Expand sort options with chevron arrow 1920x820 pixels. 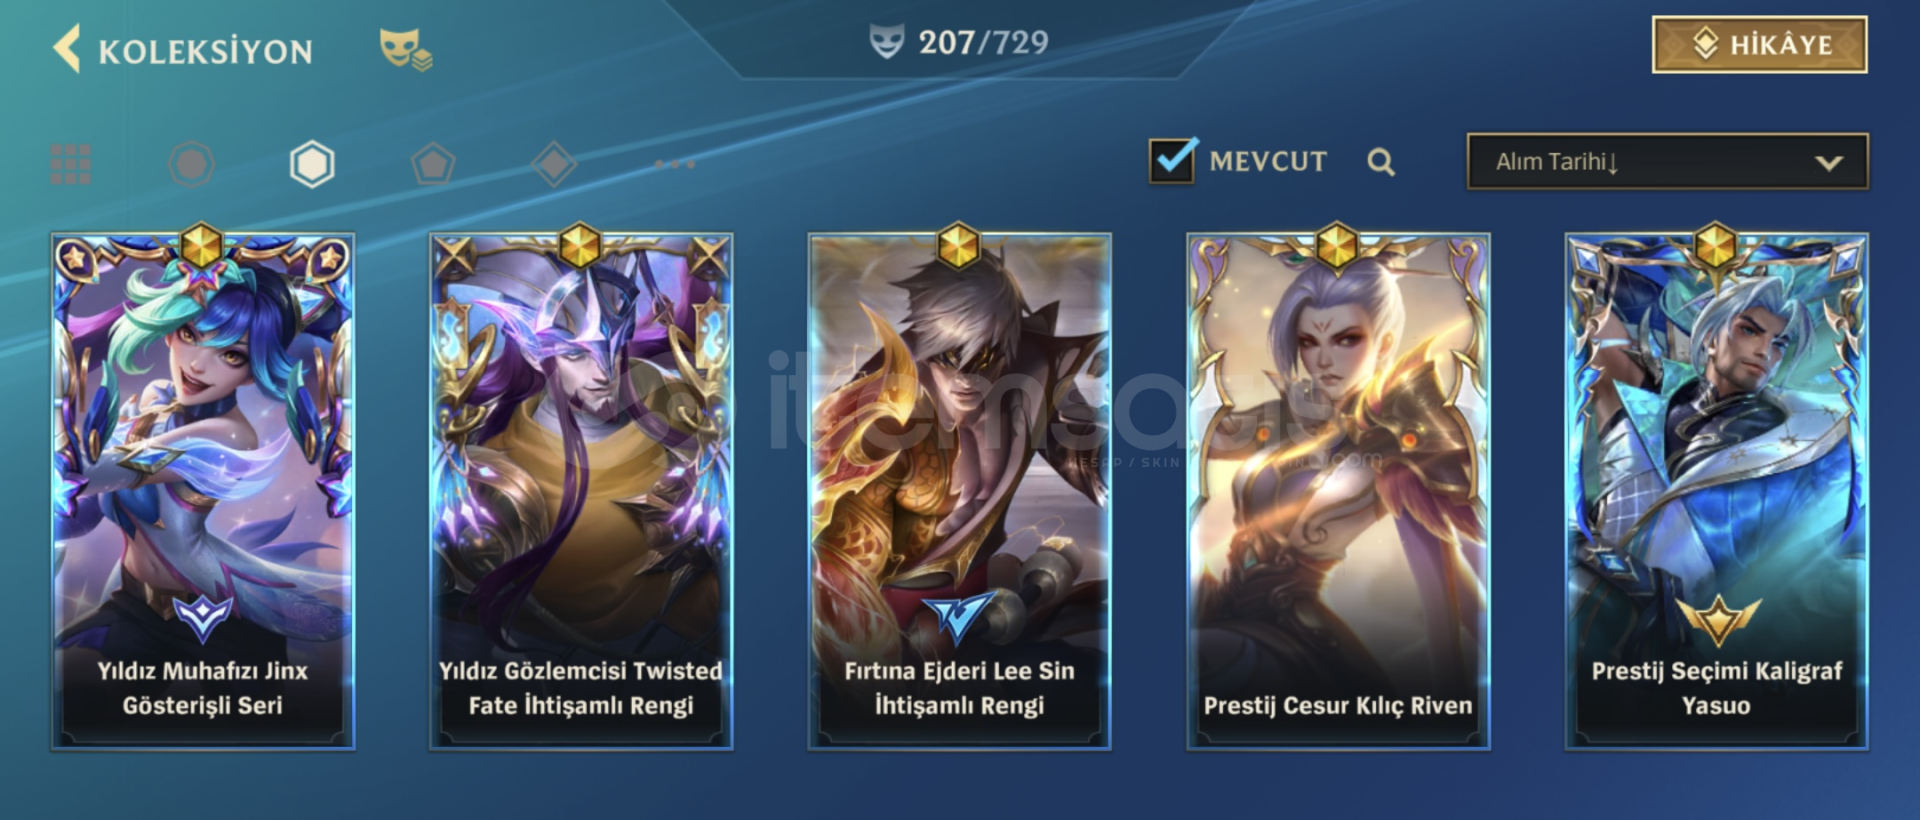[x=1829, y=162]
